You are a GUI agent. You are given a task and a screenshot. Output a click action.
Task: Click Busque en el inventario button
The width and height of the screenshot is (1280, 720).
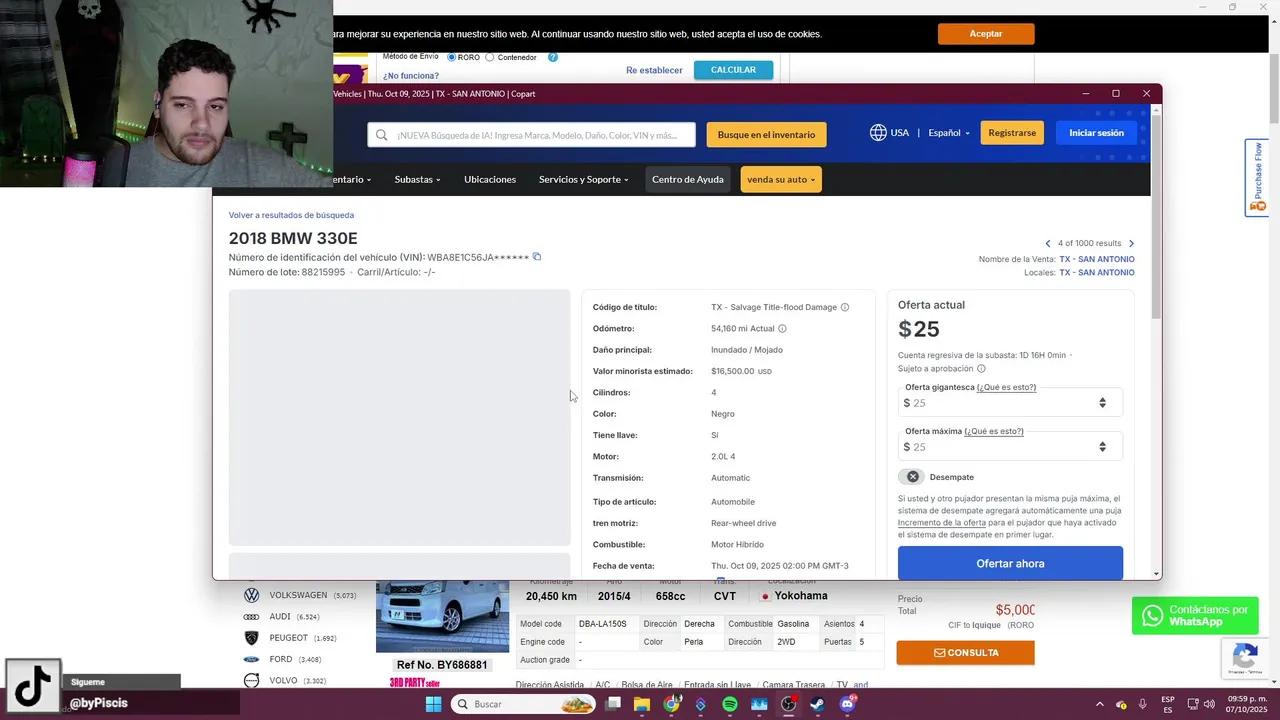point(766,135)
